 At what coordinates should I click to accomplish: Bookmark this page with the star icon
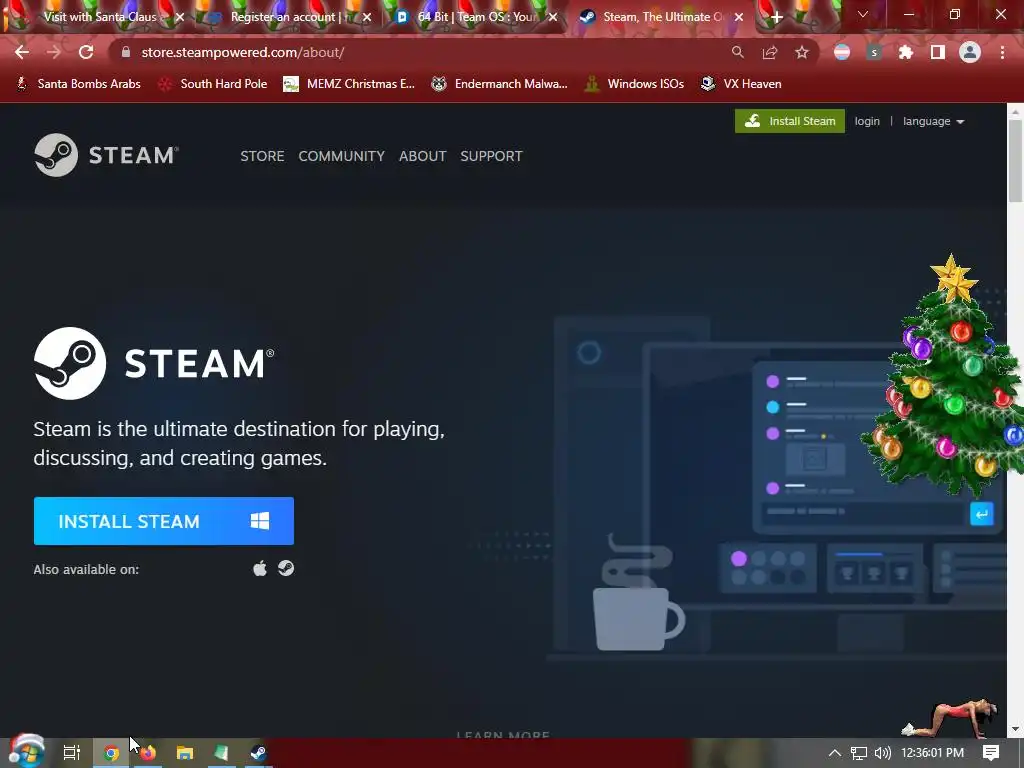[802, 52]
